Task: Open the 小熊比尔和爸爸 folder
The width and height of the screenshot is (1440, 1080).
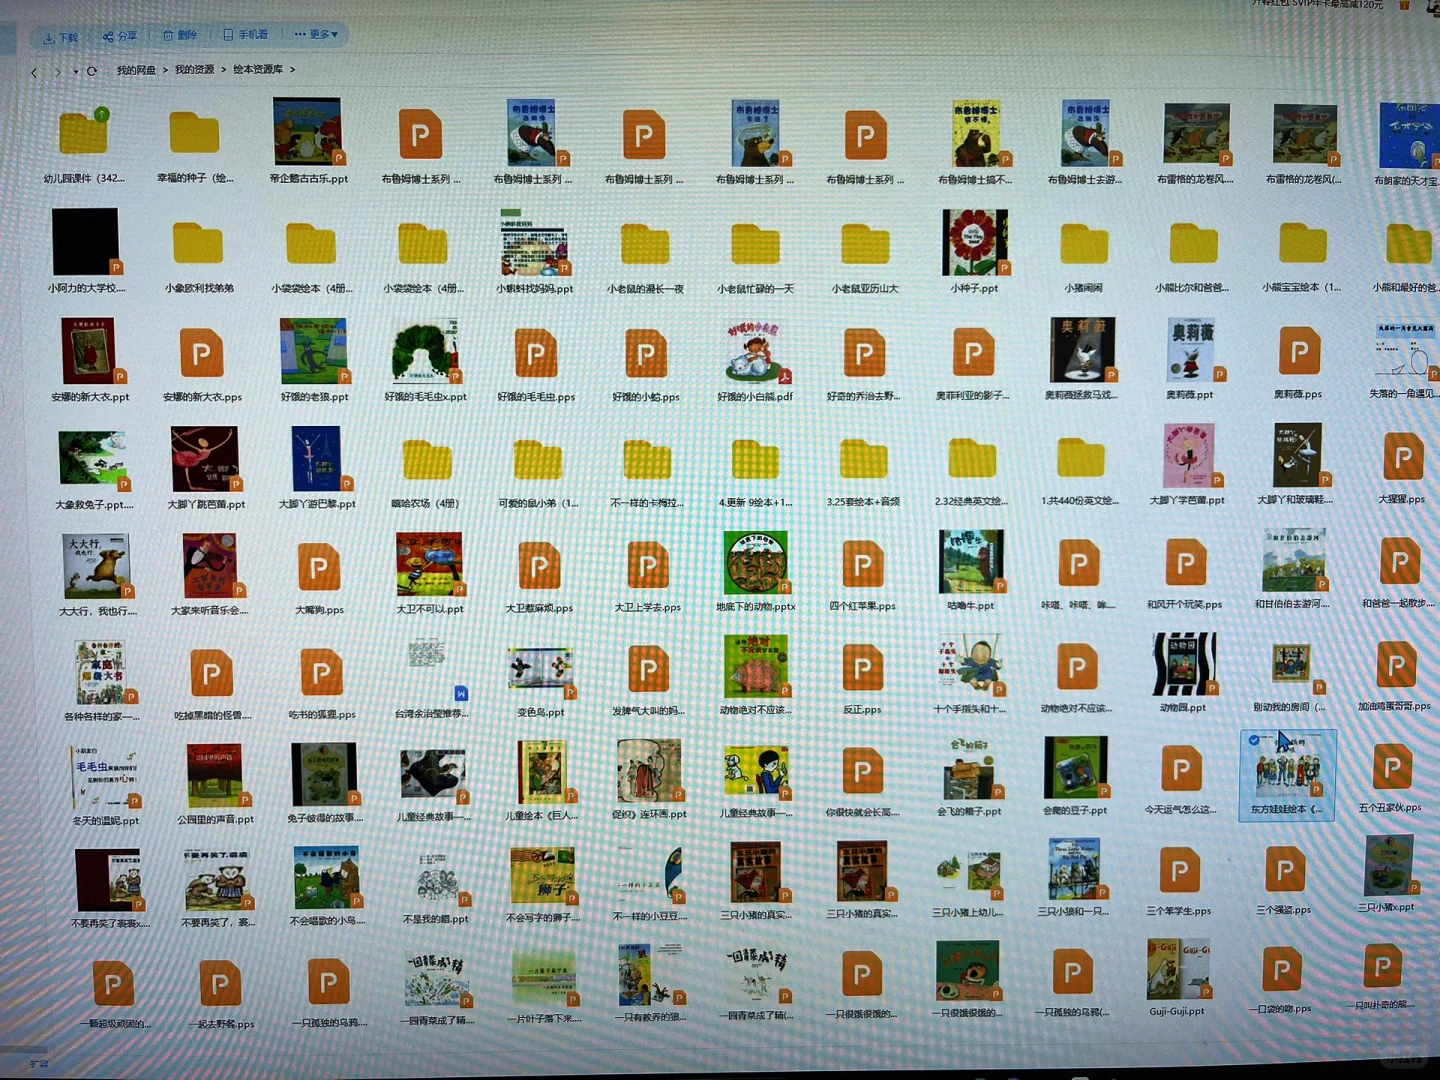Action: pos(1194,243)
